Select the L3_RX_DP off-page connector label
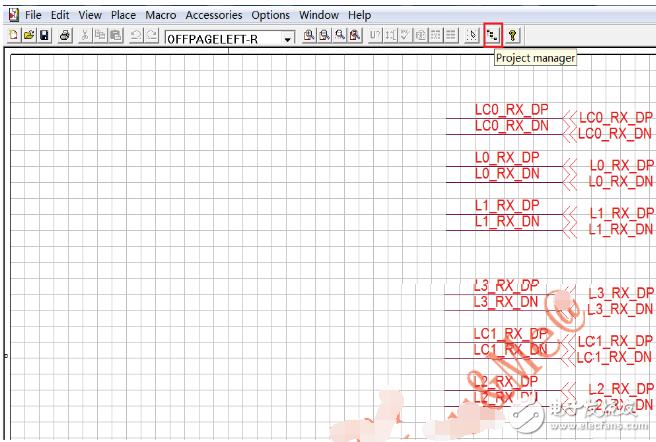The height and width of the screenshot is (442, 656). click(x=621, y=293)
